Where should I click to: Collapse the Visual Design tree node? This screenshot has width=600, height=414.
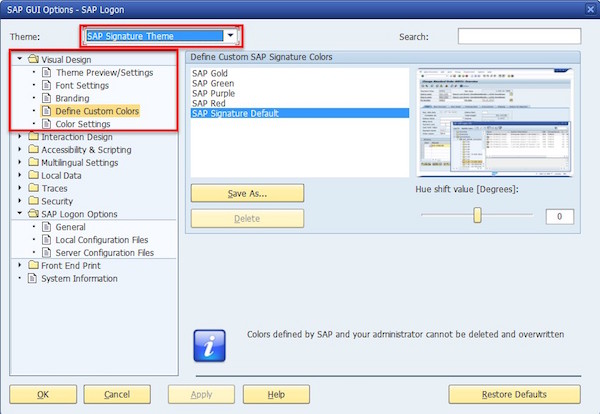click(x=20, y=59)
